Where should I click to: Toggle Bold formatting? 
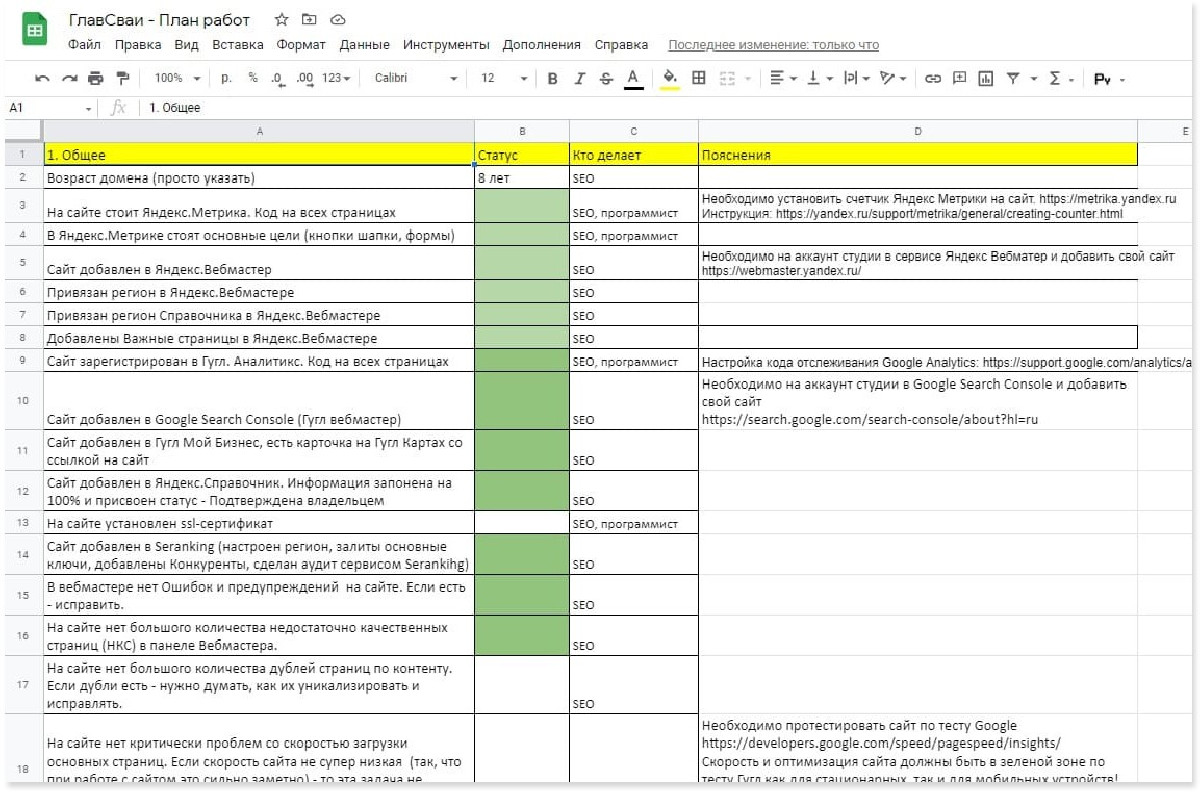(x=552, y=78)
